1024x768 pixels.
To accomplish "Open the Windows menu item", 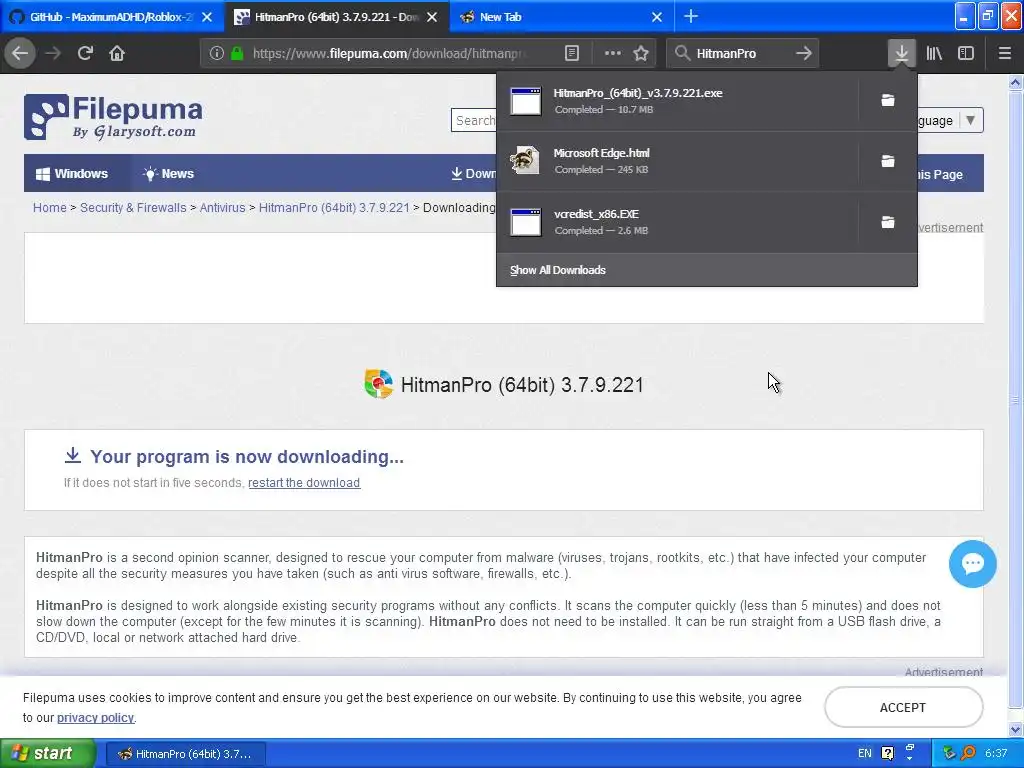I will coord(72,174).
